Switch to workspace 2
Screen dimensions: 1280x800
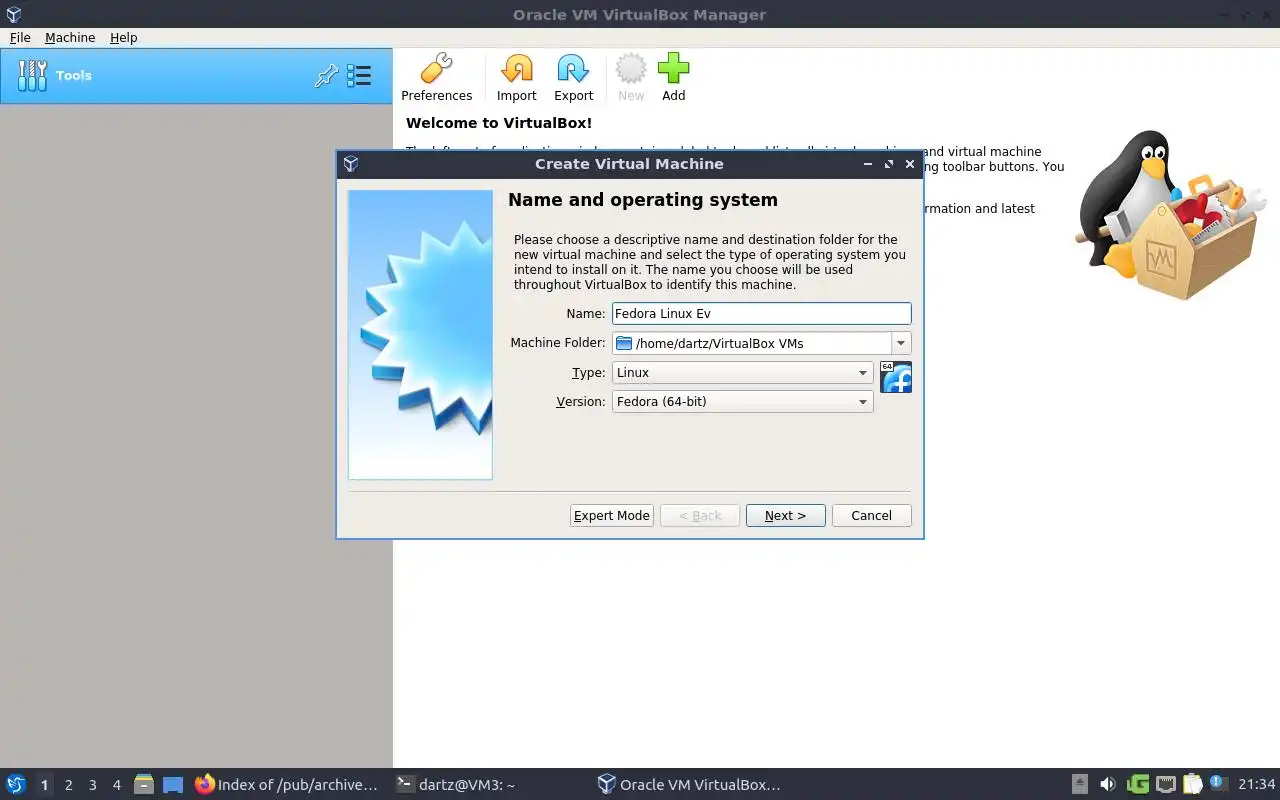68,785
